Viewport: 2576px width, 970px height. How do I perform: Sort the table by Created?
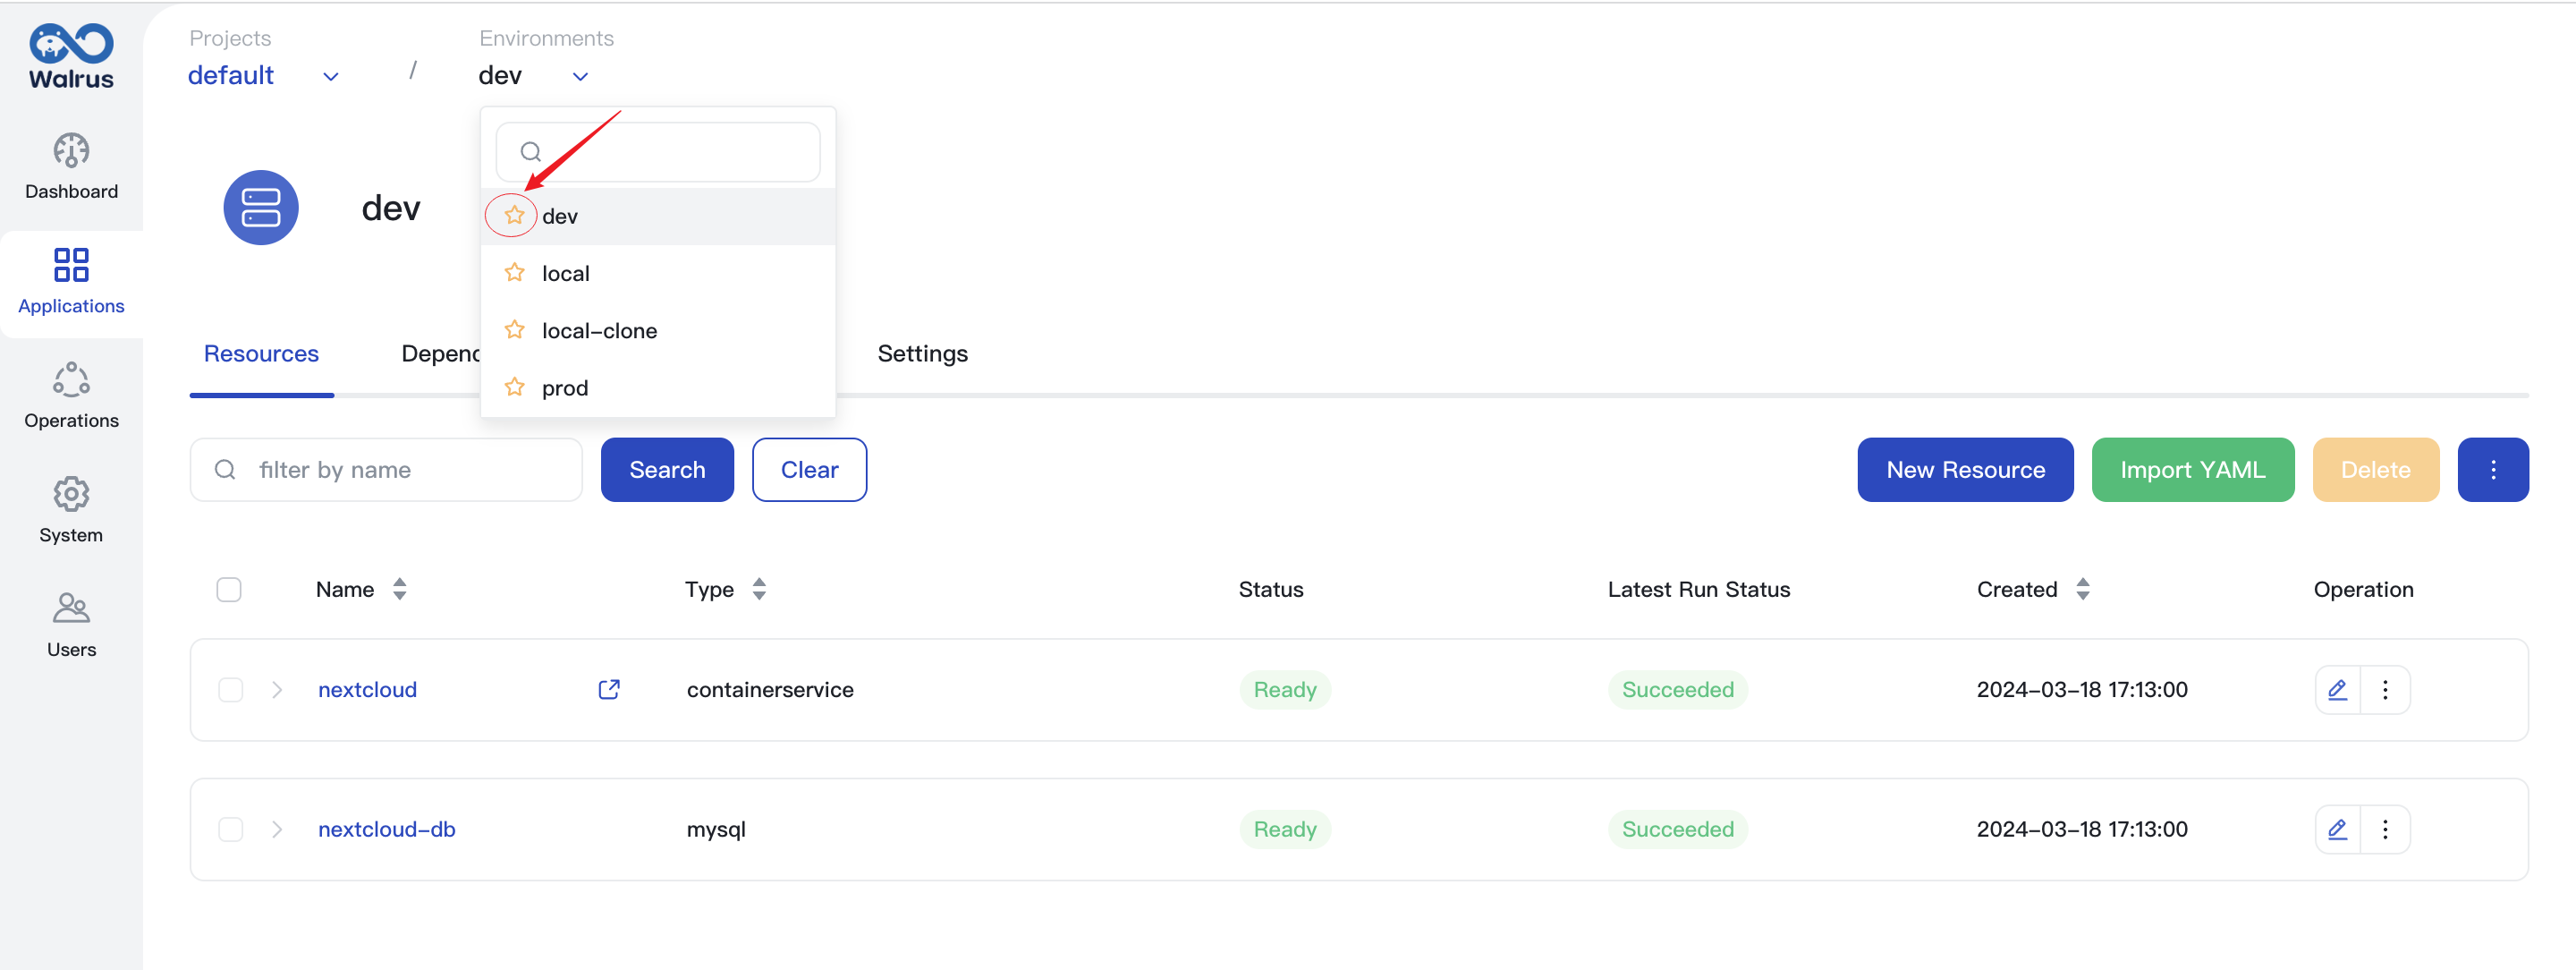(x=2082, y=589)
